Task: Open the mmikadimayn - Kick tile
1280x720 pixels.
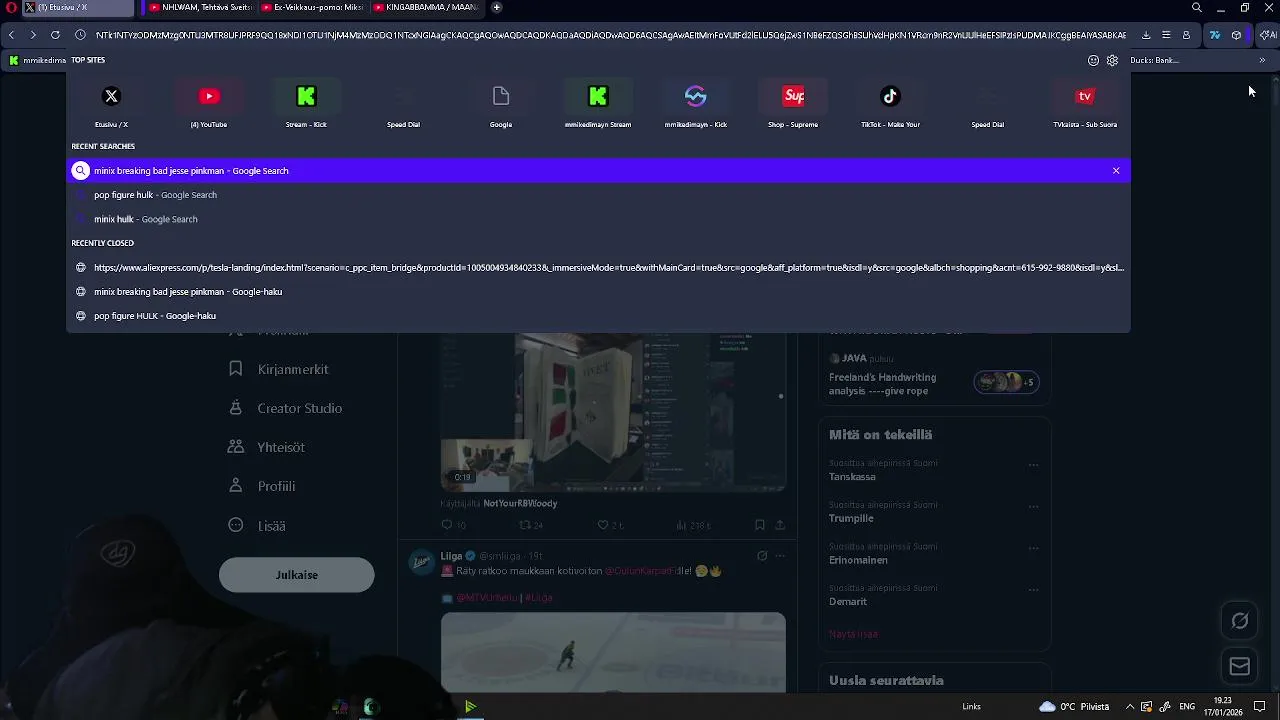Action: pyautogui.click(x=696, y=105)
